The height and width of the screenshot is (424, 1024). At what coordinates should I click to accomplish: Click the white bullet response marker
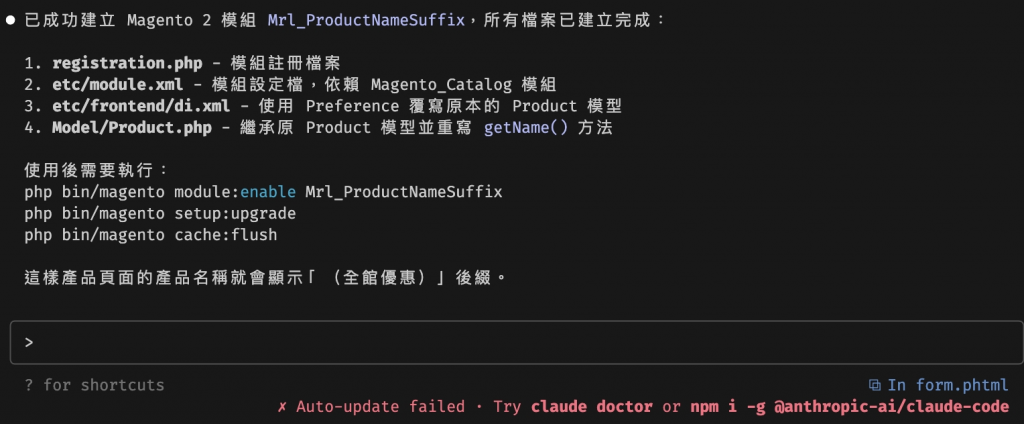[x=10, y=20]
